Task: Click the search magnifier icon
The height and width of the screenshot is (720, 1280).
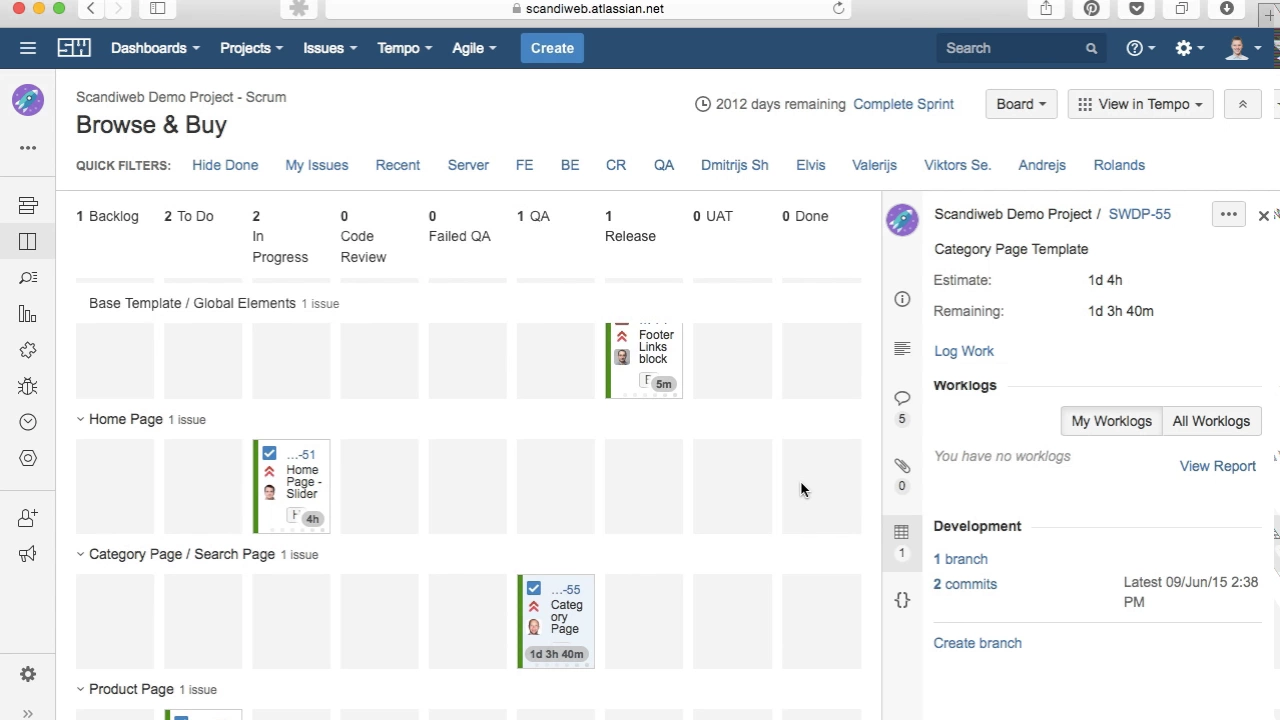Action: click(1091, 48)
